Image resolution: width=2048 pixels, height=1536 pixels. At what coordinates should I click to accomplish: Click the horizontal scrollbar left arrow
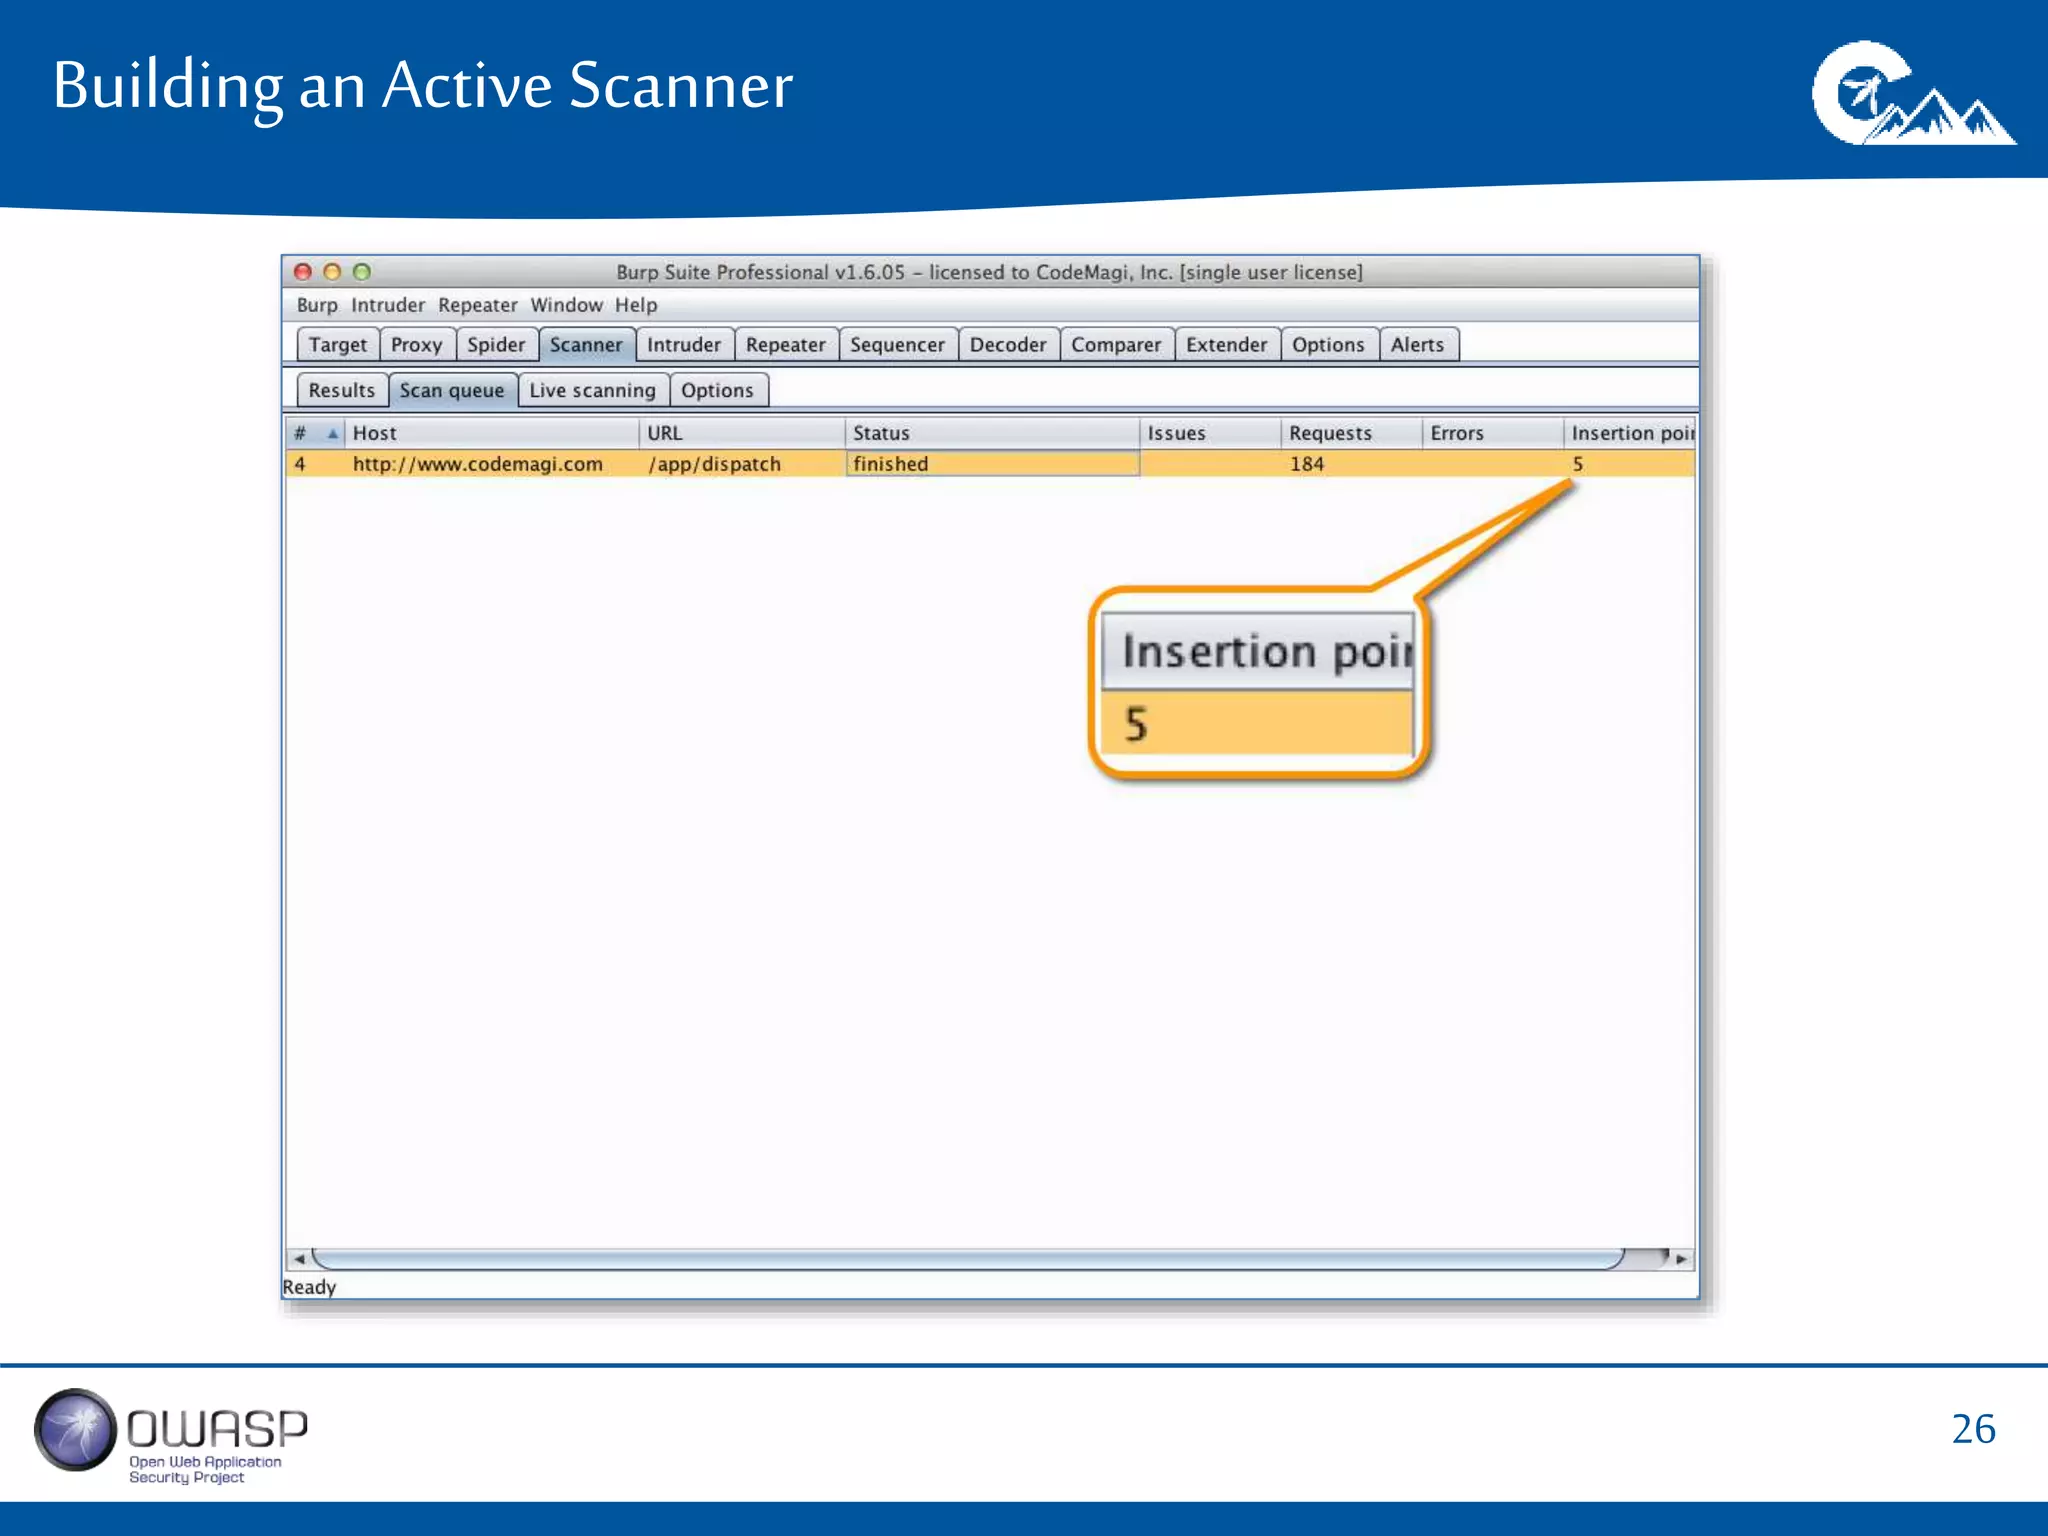pyautogui.click(x=298, y=1259)
